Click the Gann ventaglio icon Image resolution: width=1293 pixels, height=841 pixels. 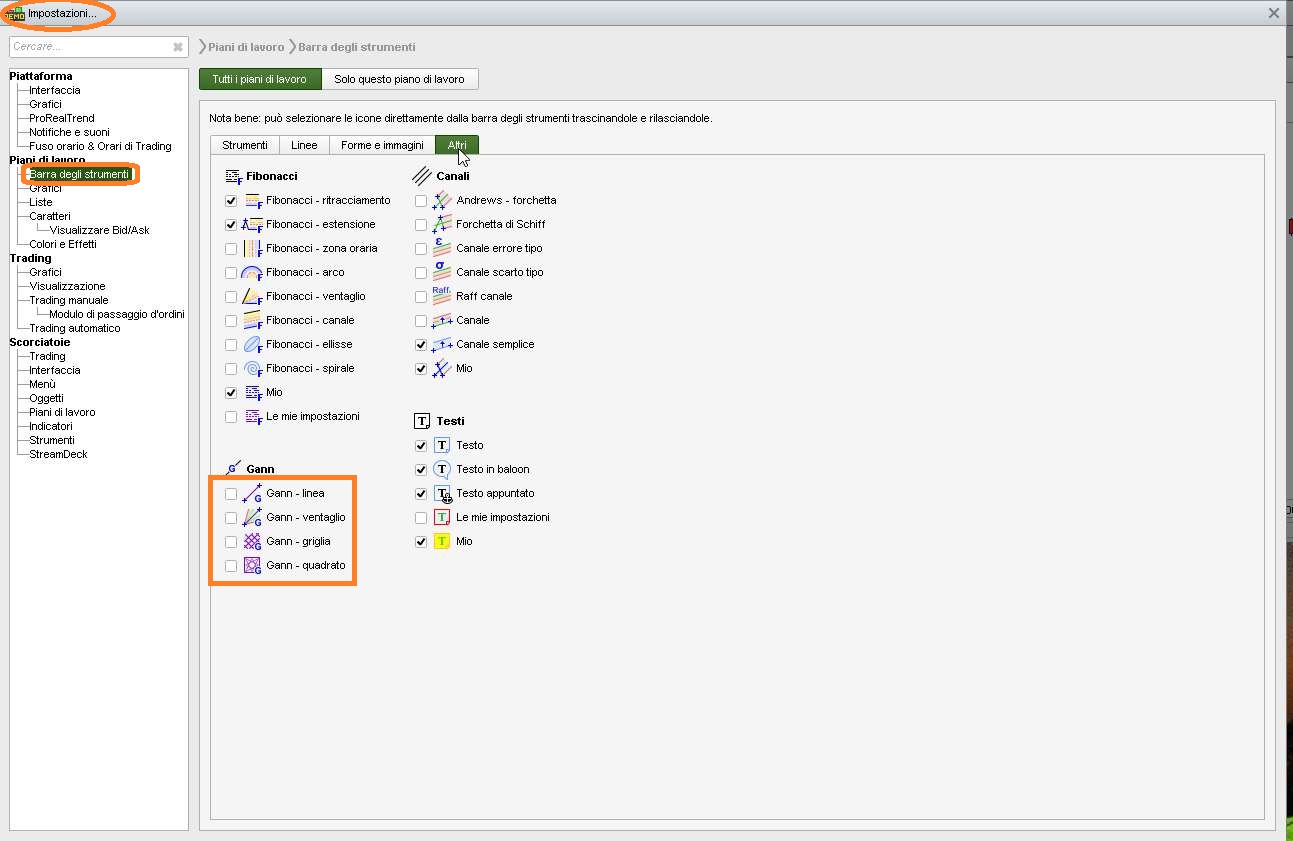pyautogui.click(x=253, y=517)
